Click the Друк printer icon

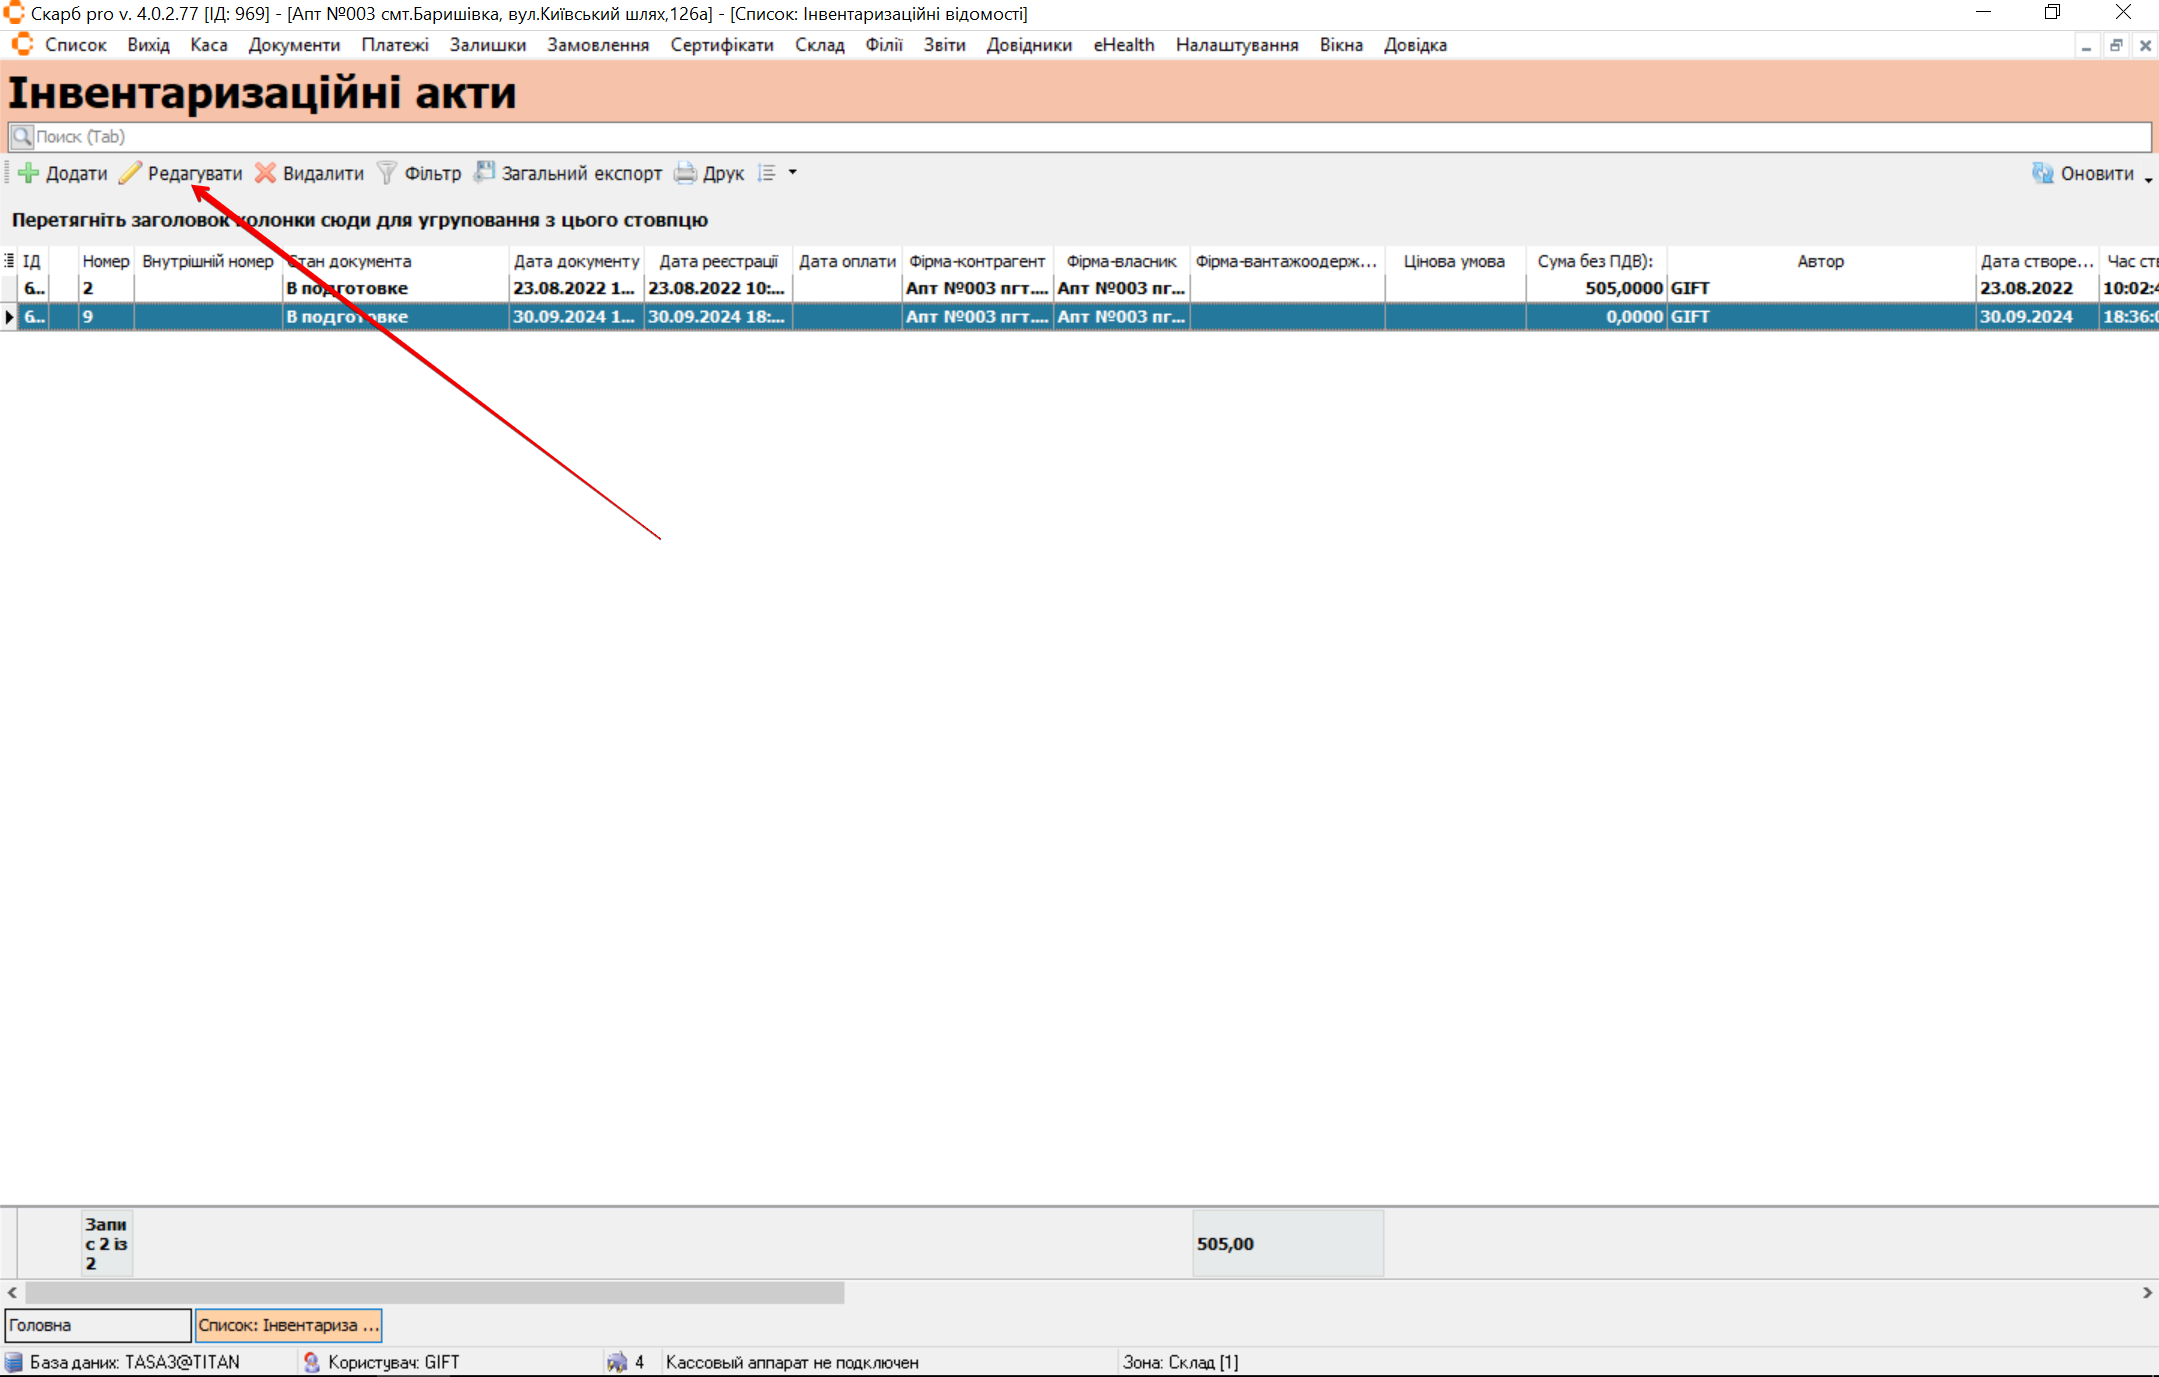coord(685,173)
